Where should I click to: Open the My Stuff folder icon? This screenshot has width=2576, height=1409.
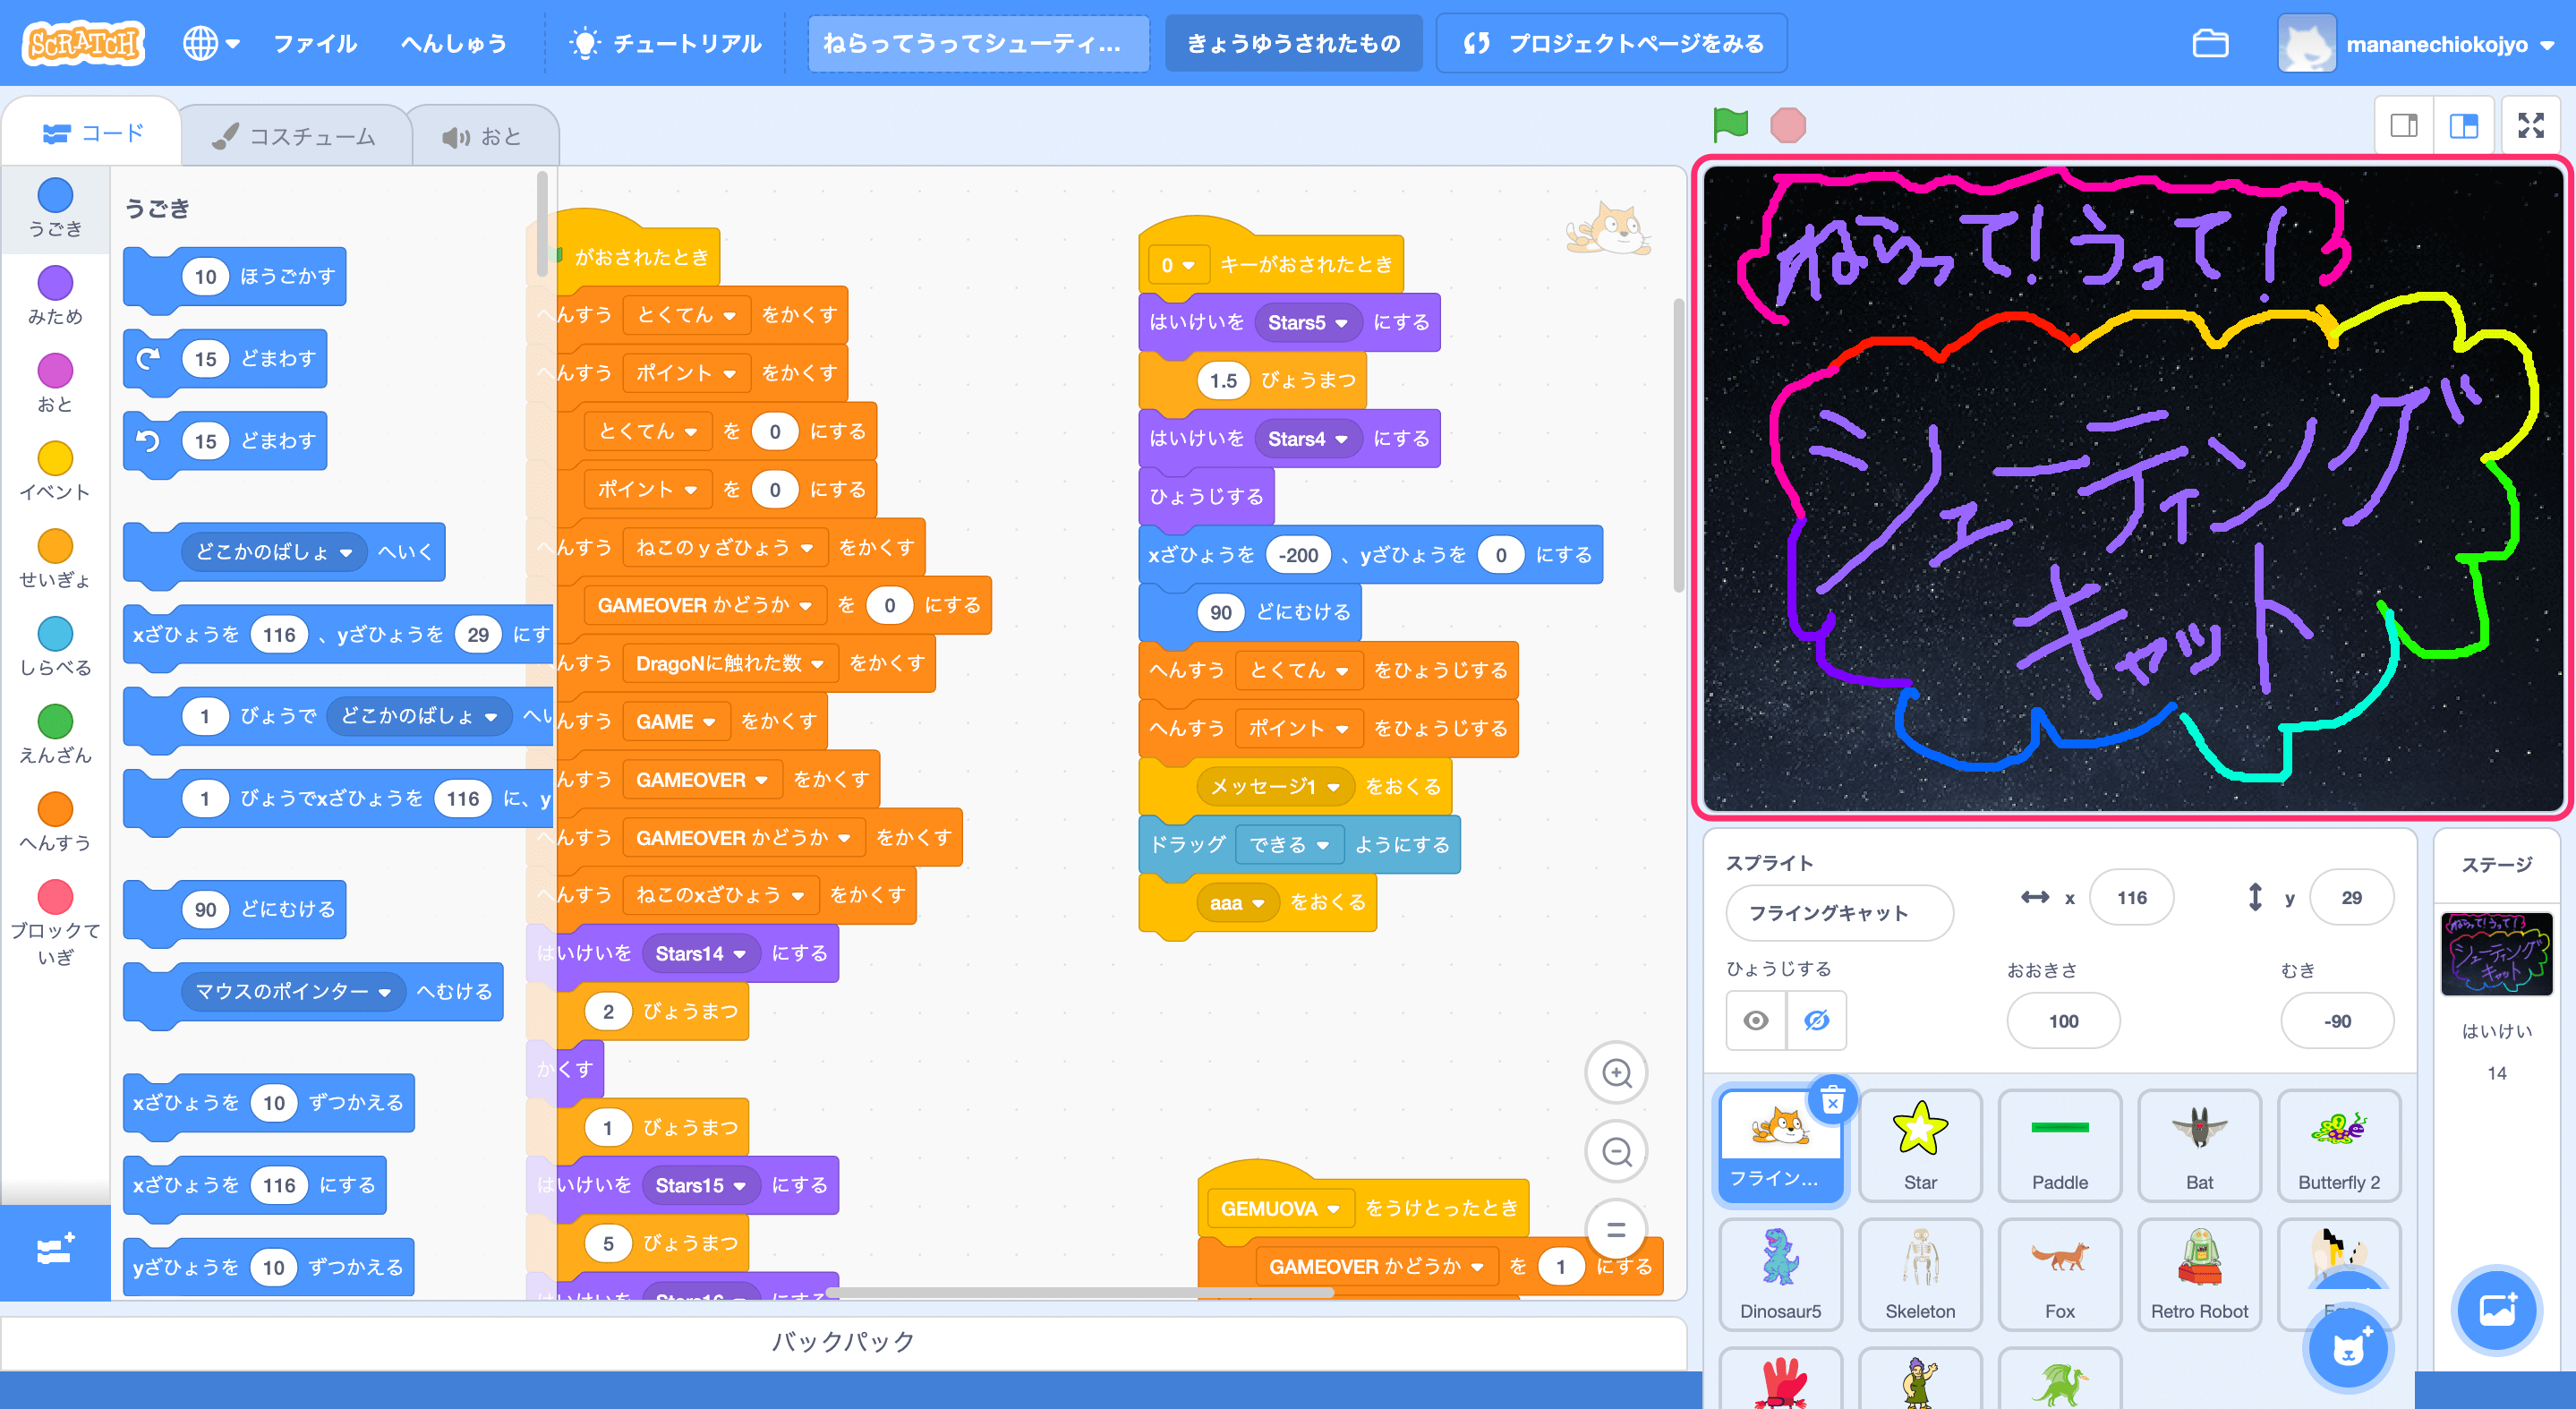[x=2209, y=44]
